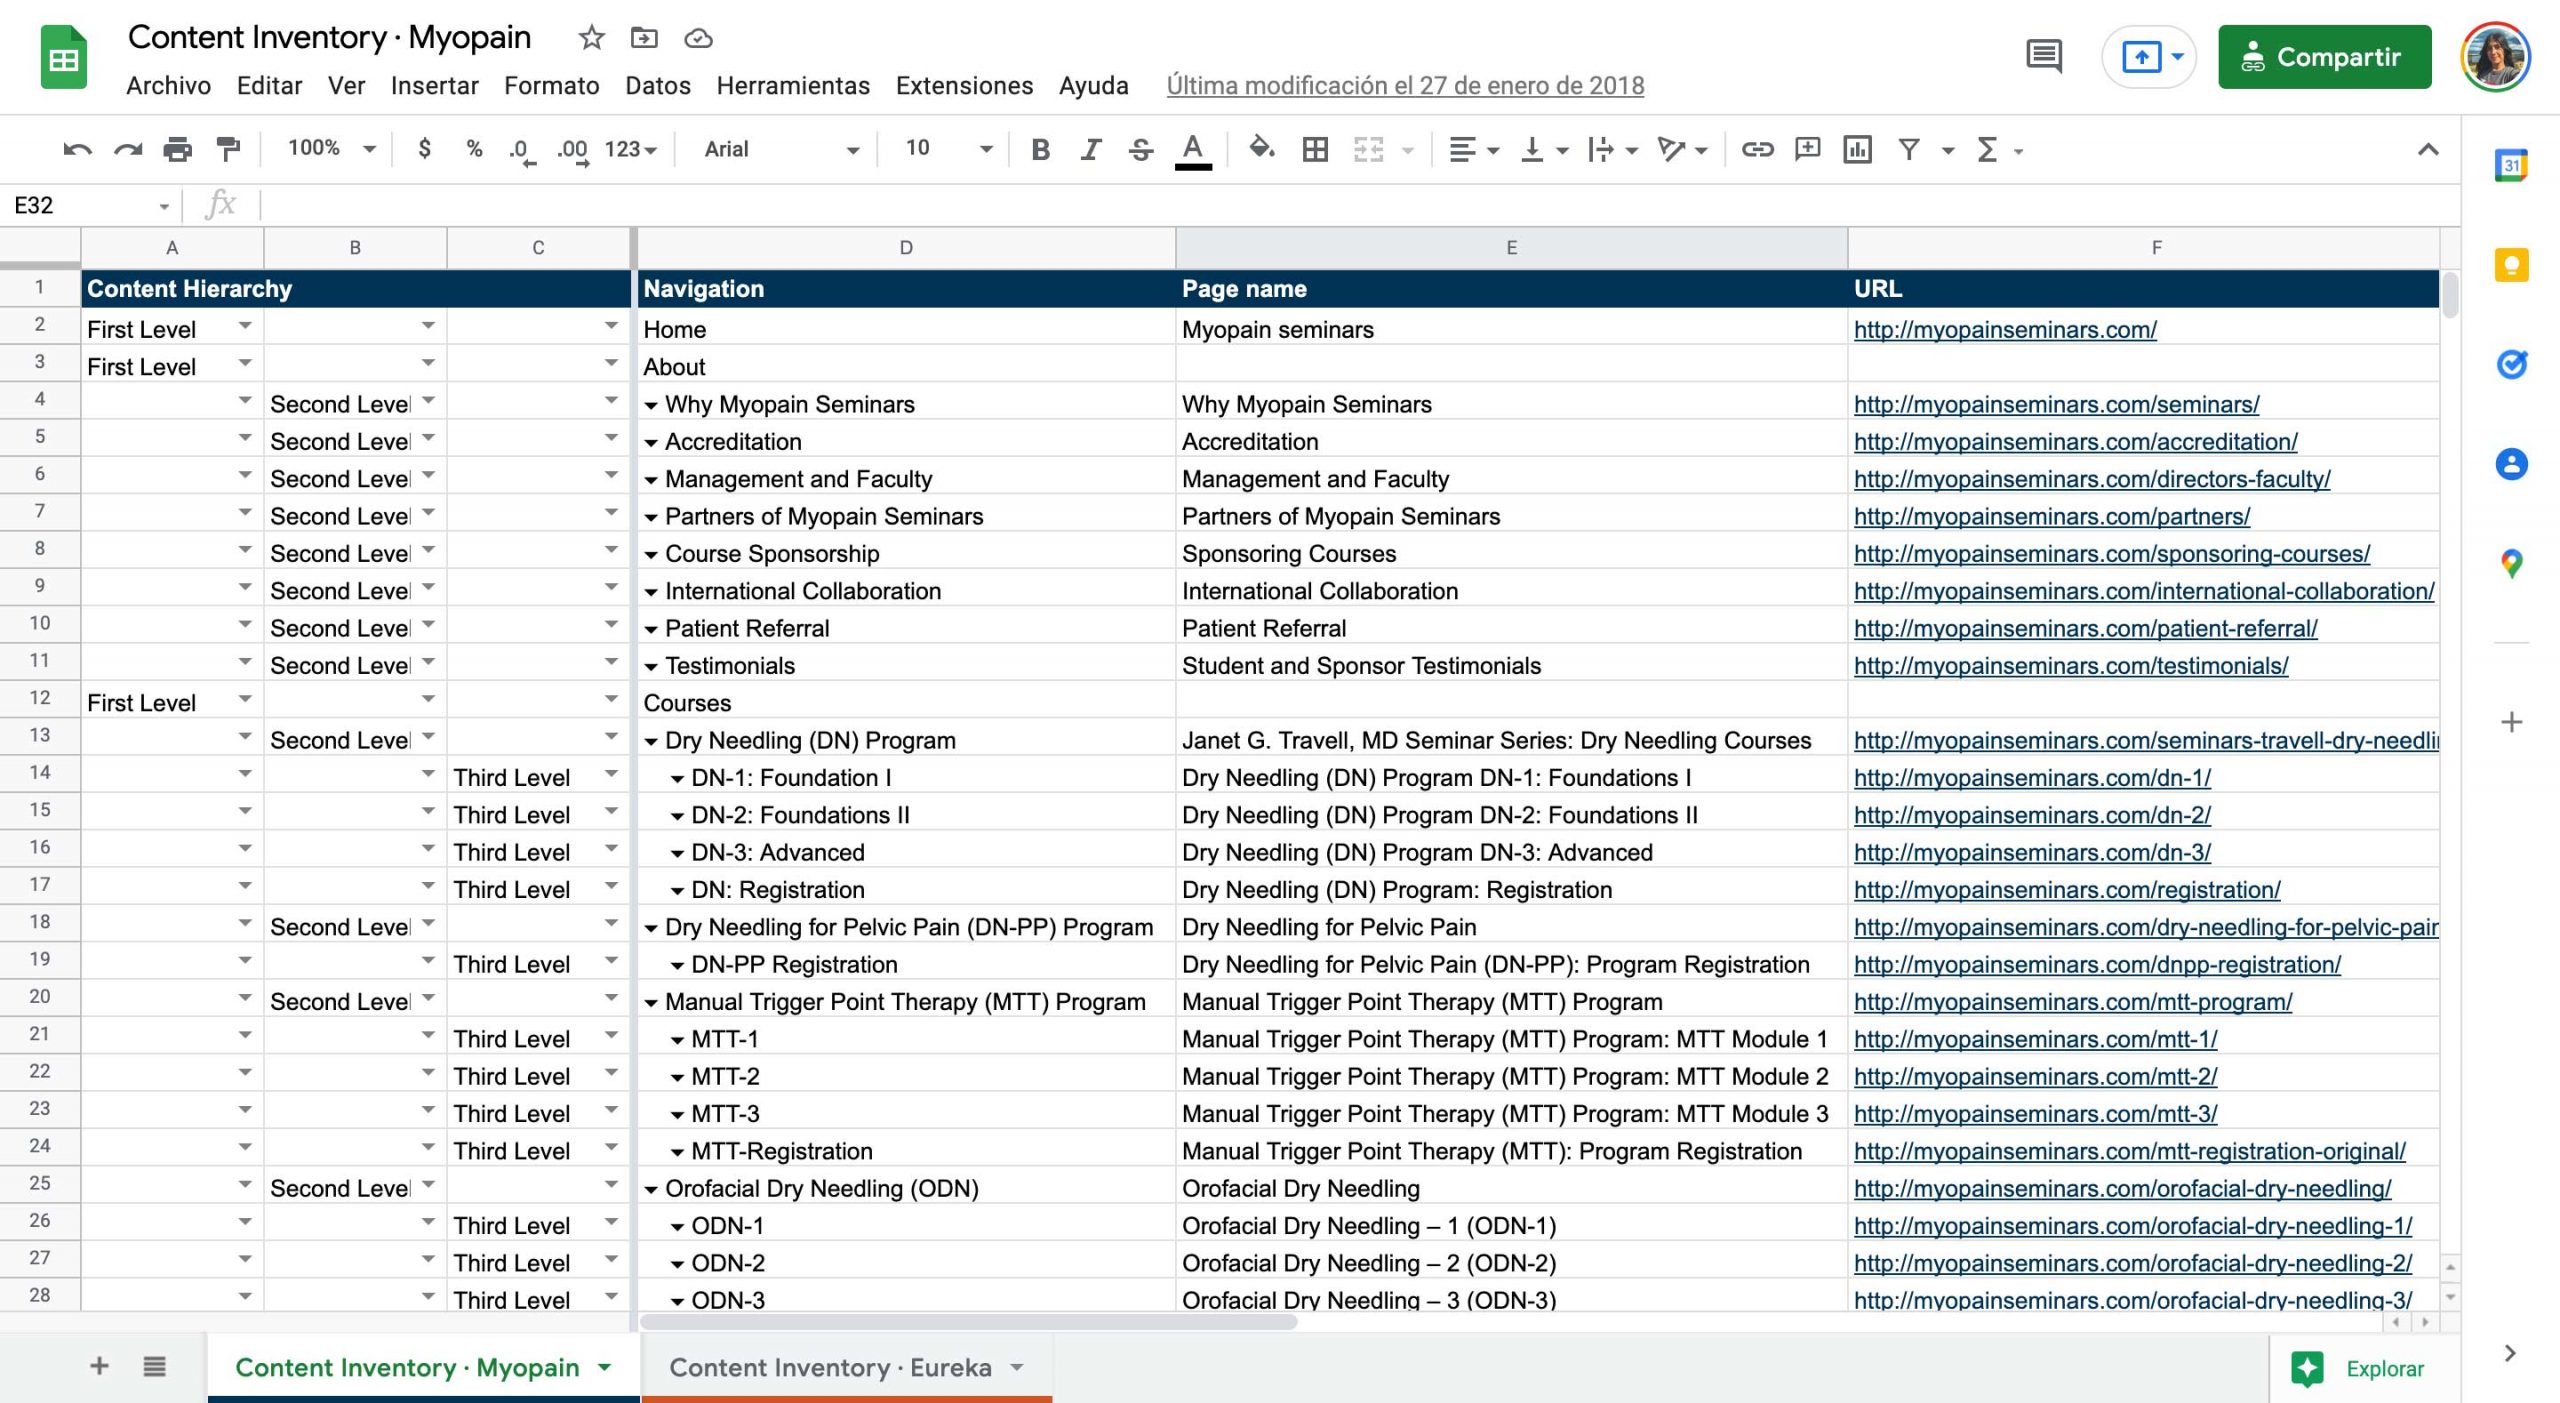Open the myopainseminars.com/partners/ link
This screenshot has height=1403, width=2560.
[2052, 516]
